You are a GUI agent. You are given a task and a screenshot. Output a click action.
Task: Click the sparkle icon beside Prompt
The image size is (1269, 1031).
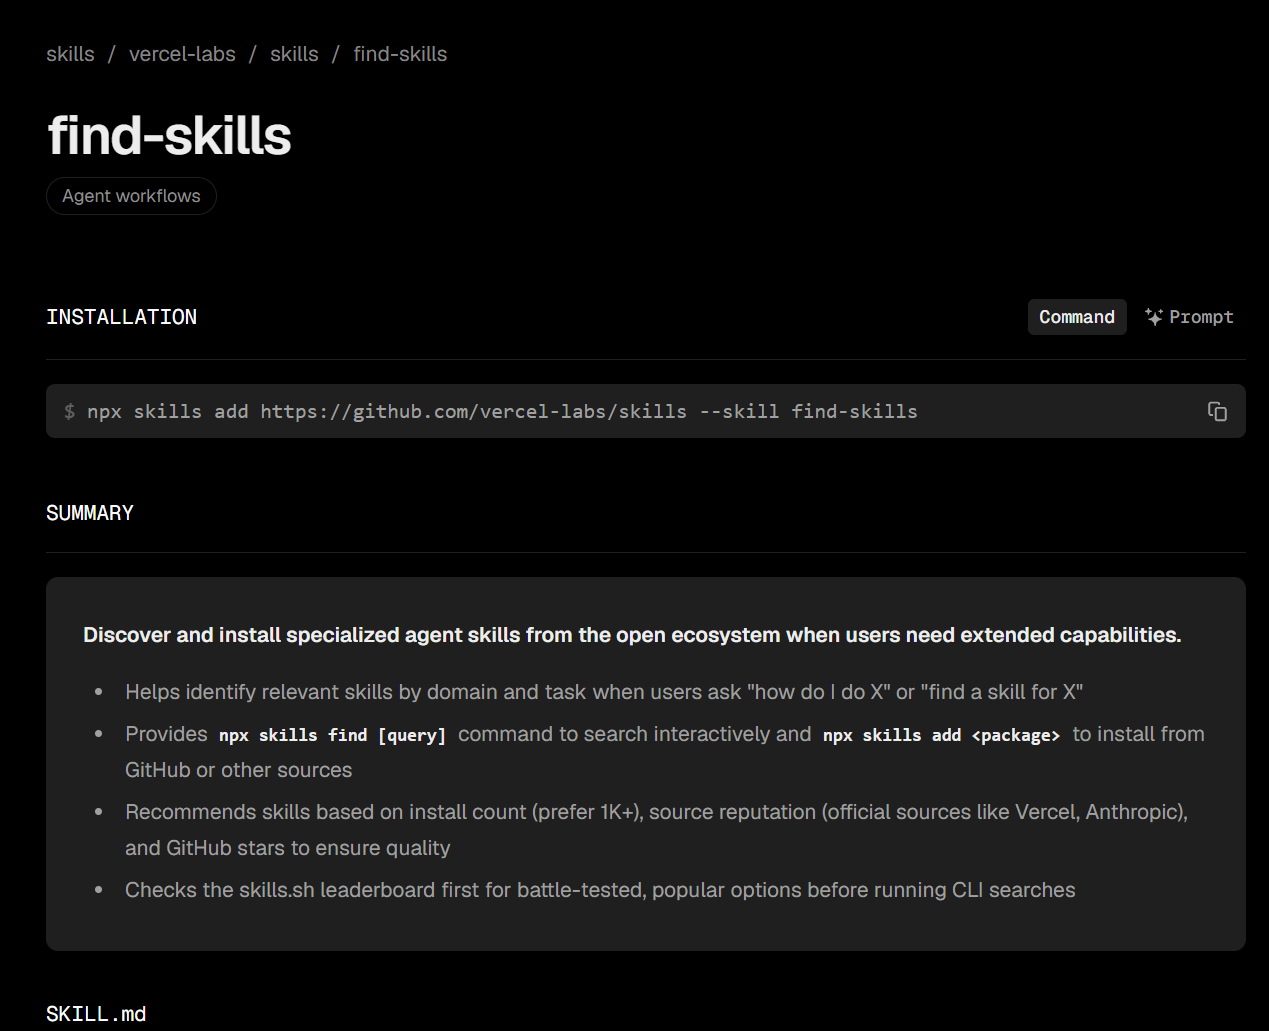[x=1154, y=317]
